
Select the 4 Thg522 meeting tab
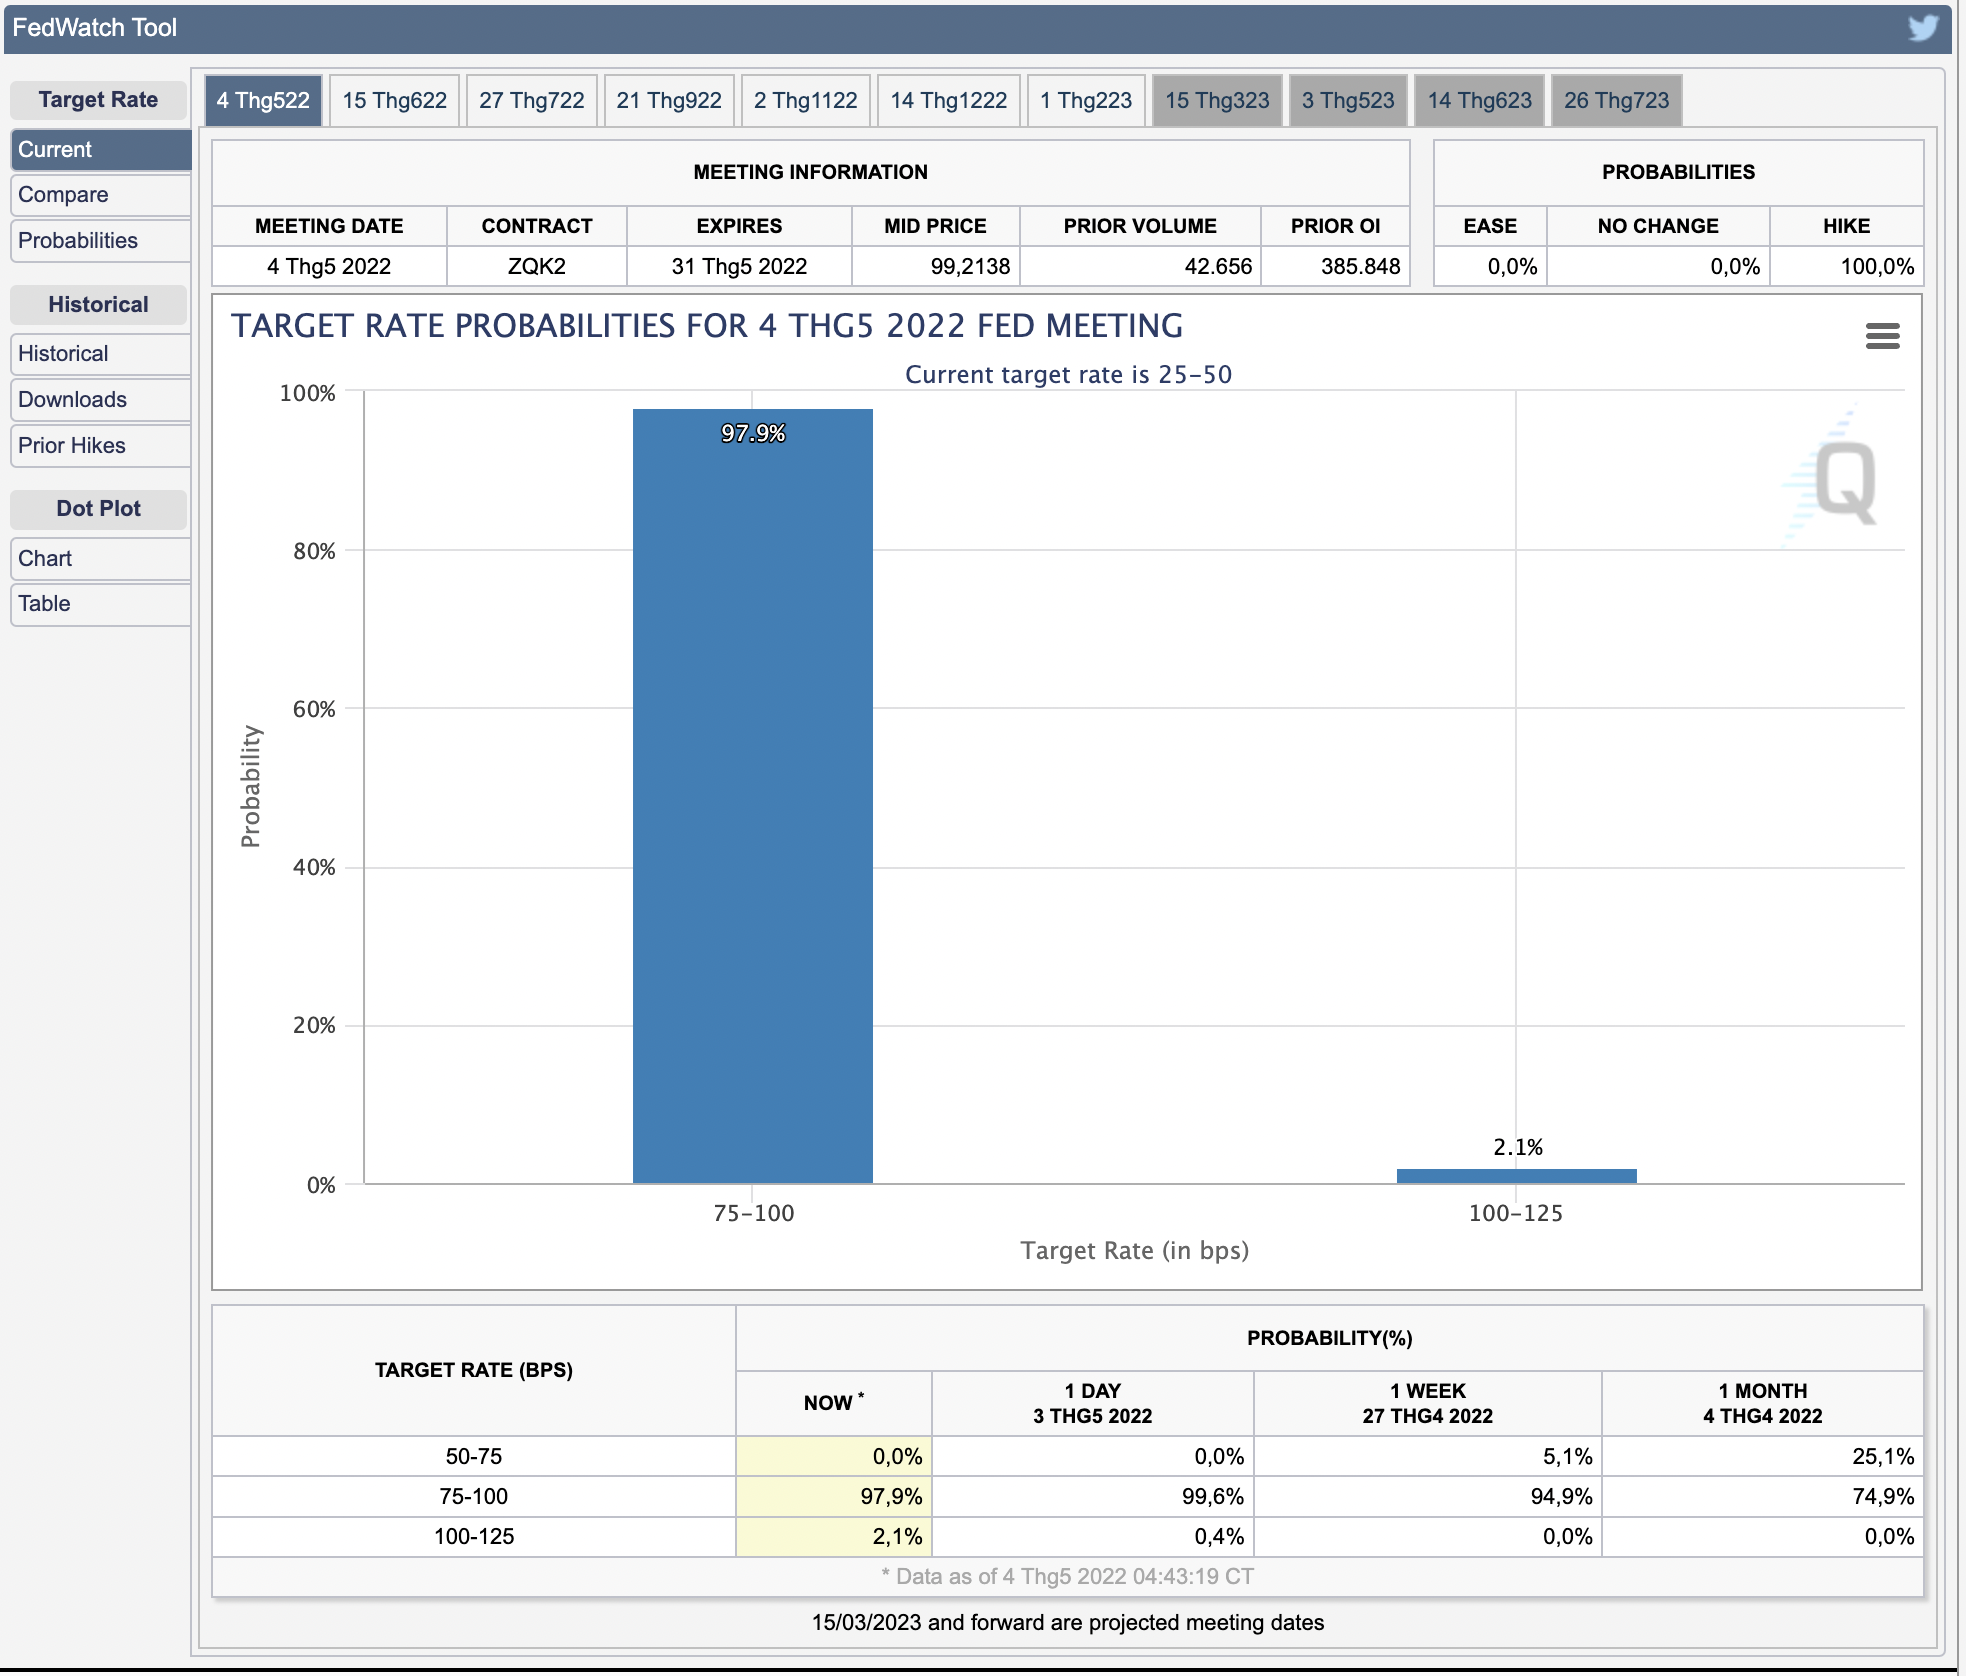(263, 100)
